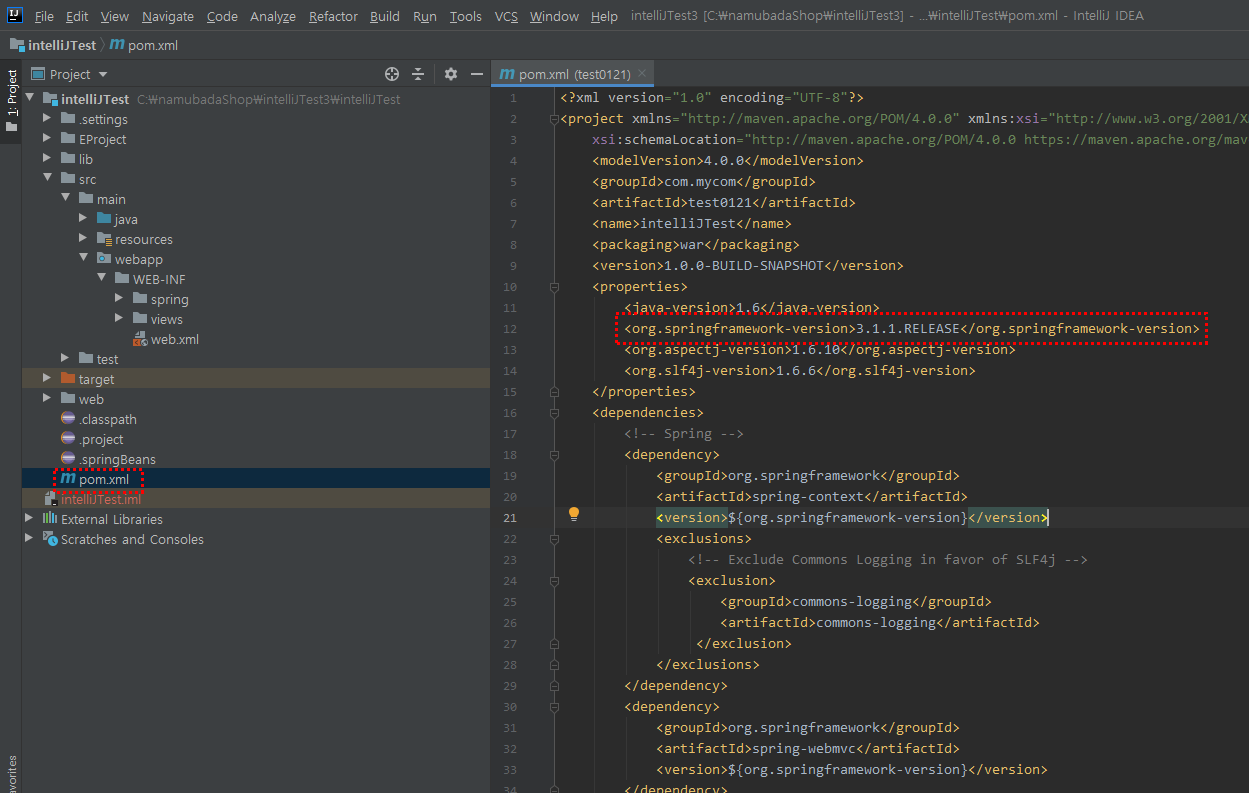Fold the project element at line 2
Screen dimensions: 1249x793
[x=554, y=119]
